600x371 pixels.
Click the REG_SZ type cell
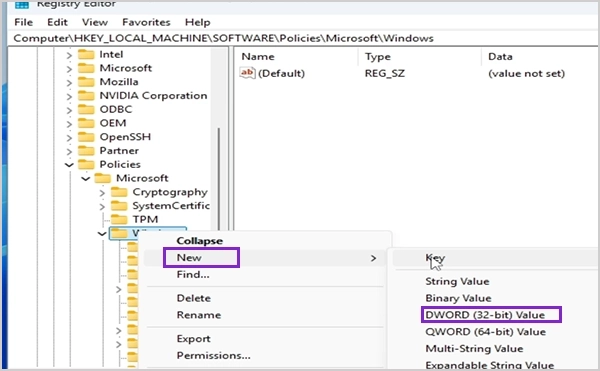[x=385, y=73]
